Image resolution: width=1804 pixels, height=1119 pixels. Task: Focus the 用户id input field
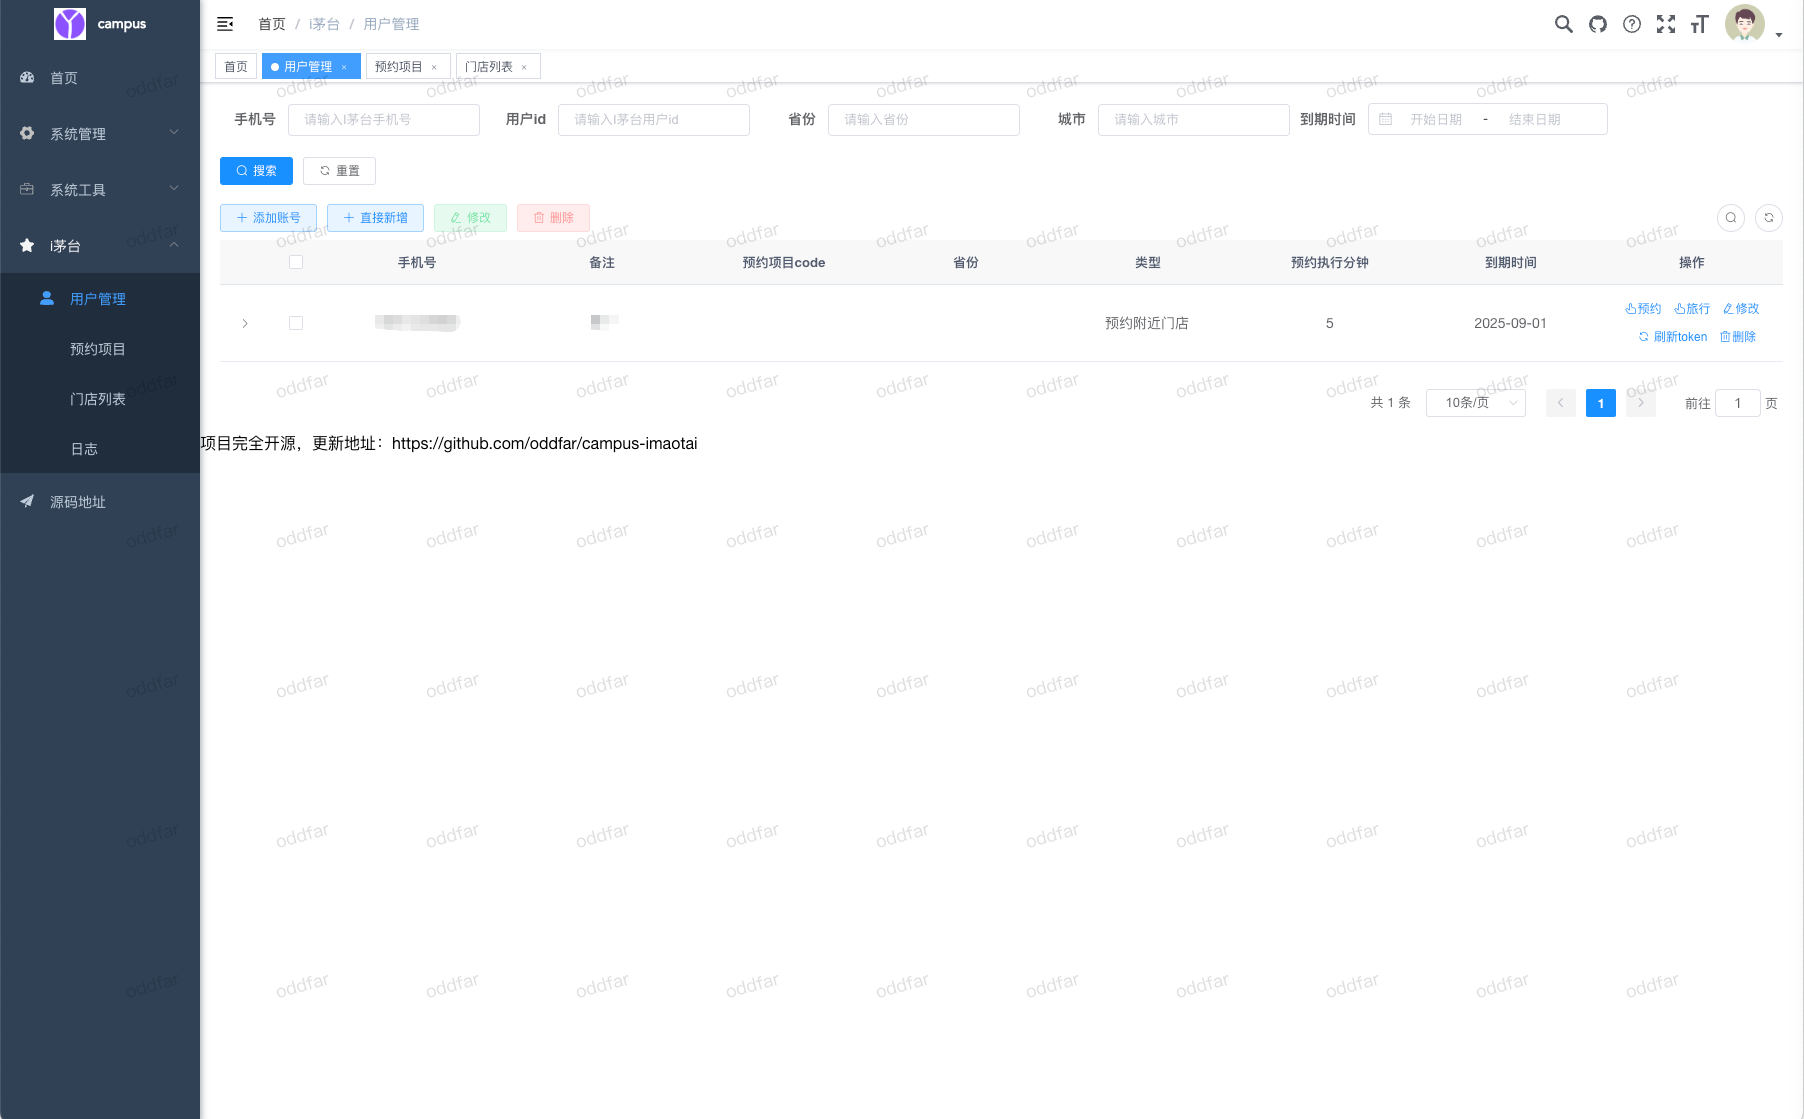[x=654, y=119]
